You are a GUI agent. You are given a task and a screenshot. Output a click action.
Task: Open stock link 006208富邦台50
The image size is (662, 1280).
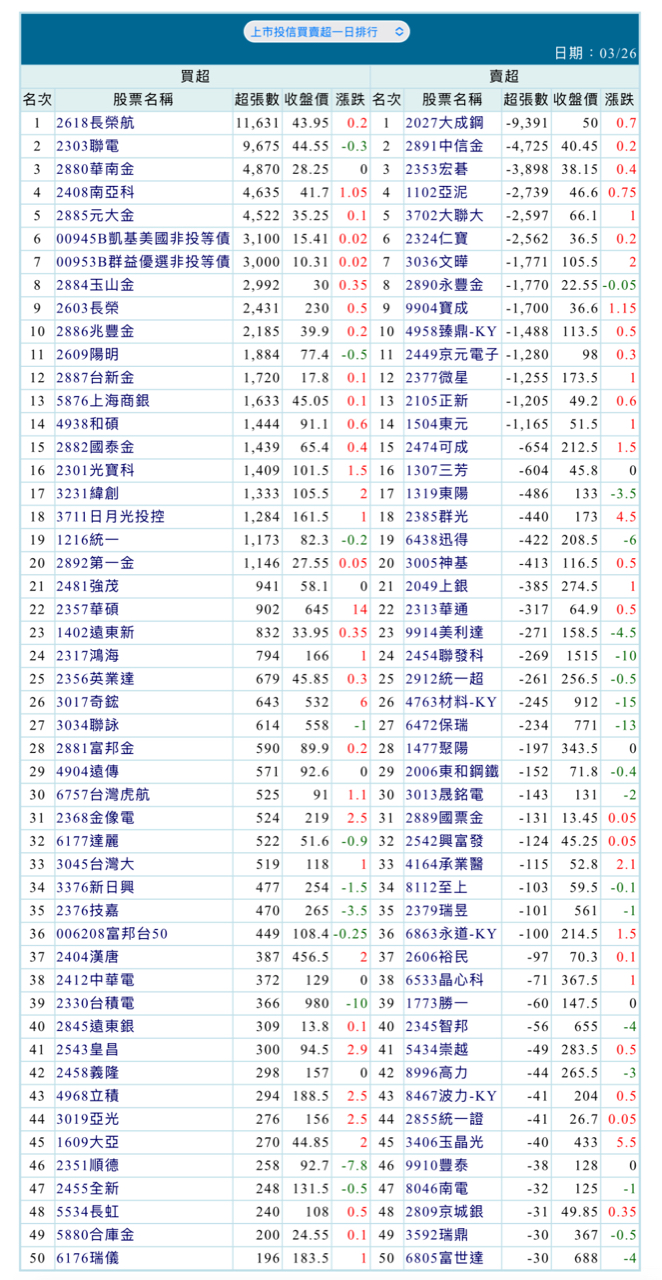111,934
